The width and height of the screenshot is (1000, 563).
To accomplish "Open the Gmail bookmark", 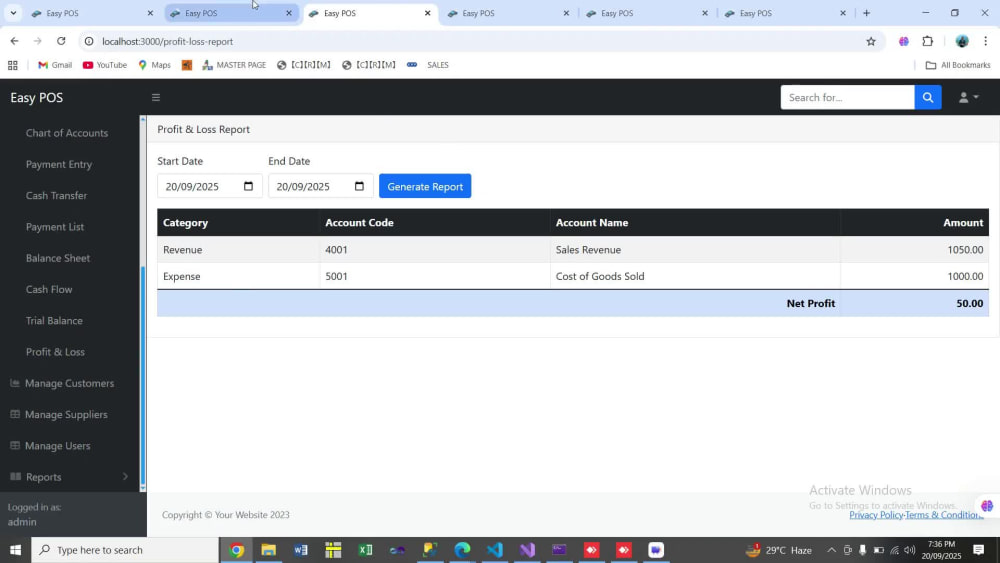I will (55, 65).
